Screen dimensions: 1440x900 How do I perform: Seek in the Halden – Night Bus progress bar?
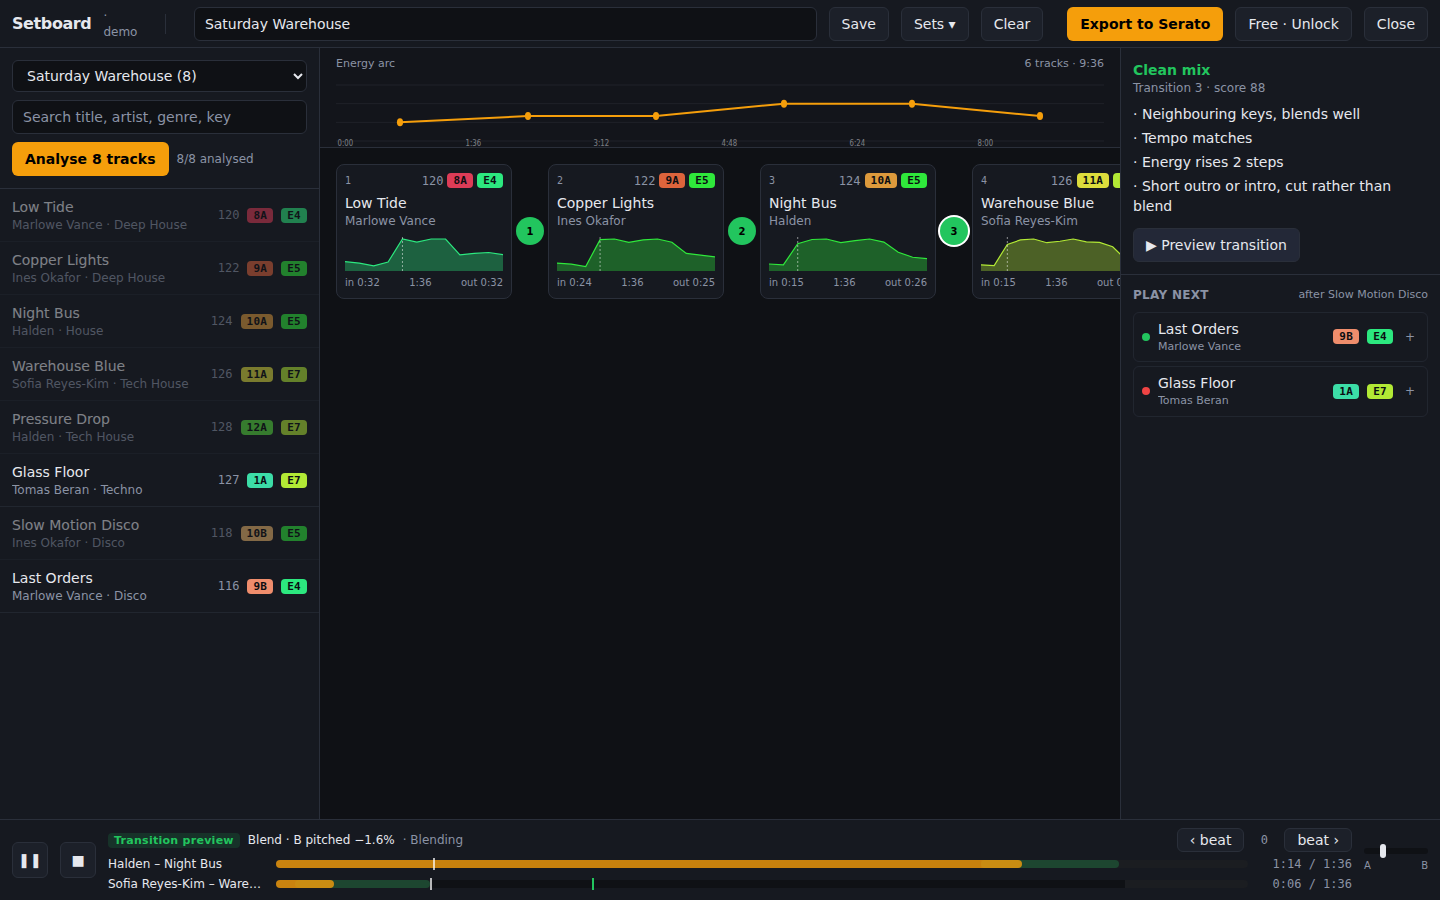(x=761, y=864)
